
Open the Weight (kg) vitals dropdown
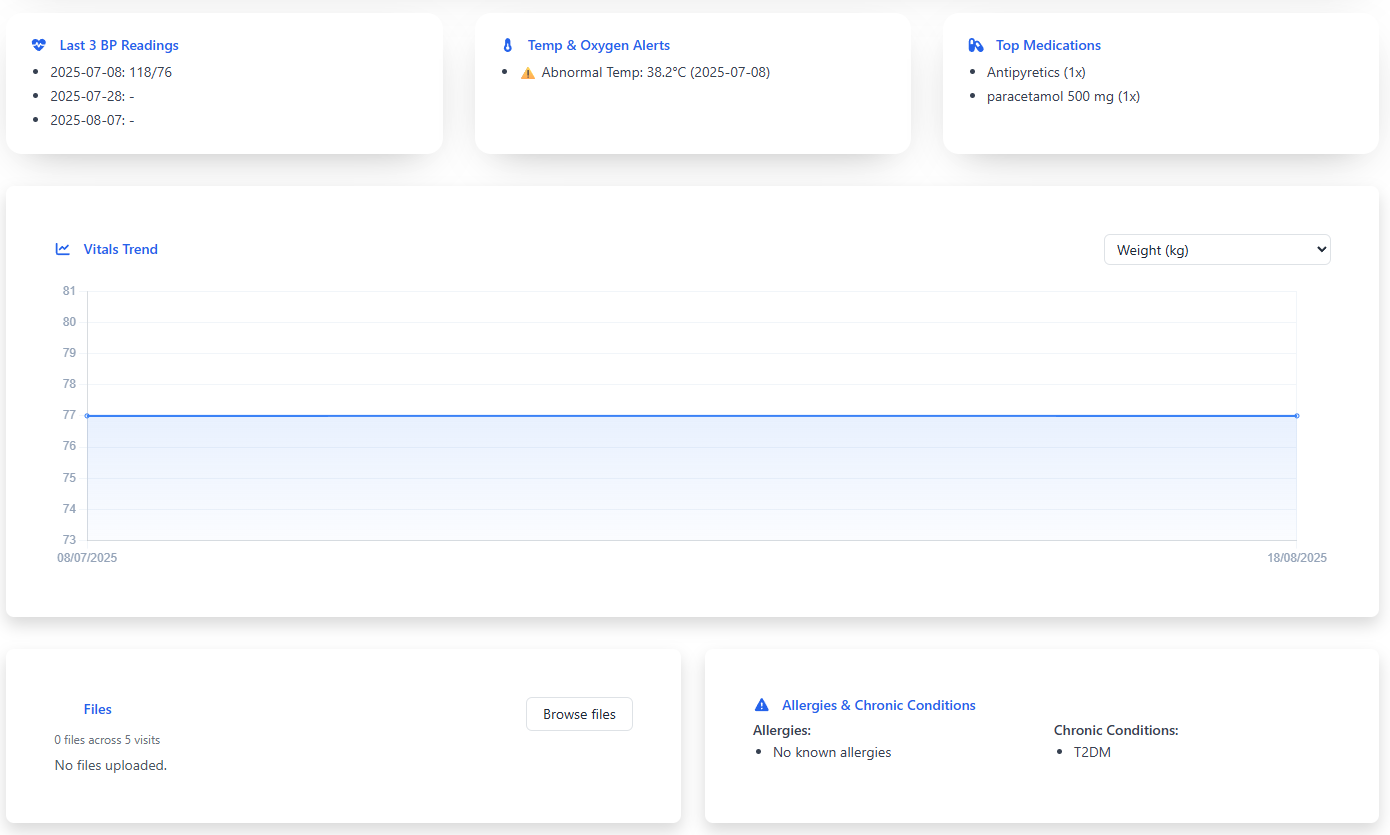pos(1216,250)
